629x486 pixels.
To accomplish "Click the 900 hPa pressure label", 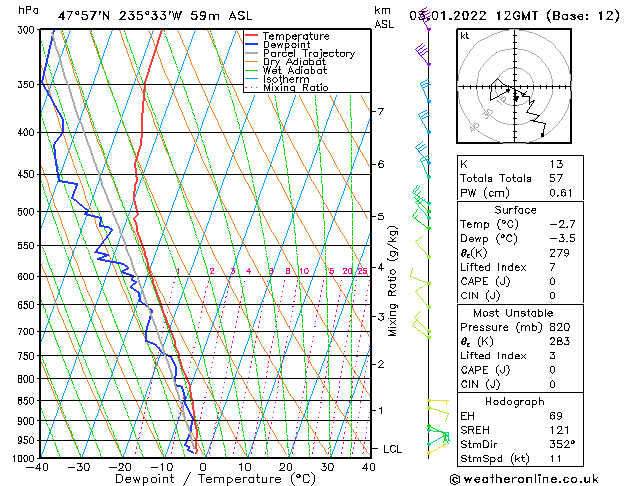I will [x=28, y=421].
